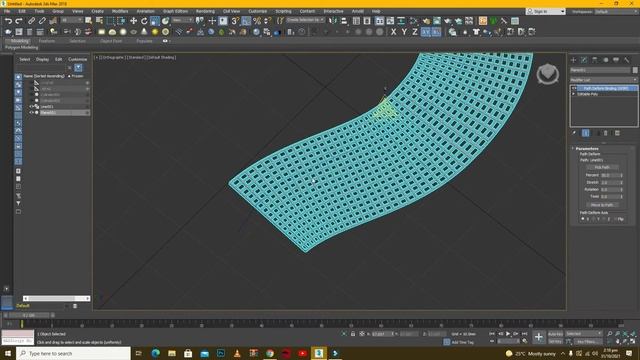Open the Create command panel tab

click(x=573, y=60)
